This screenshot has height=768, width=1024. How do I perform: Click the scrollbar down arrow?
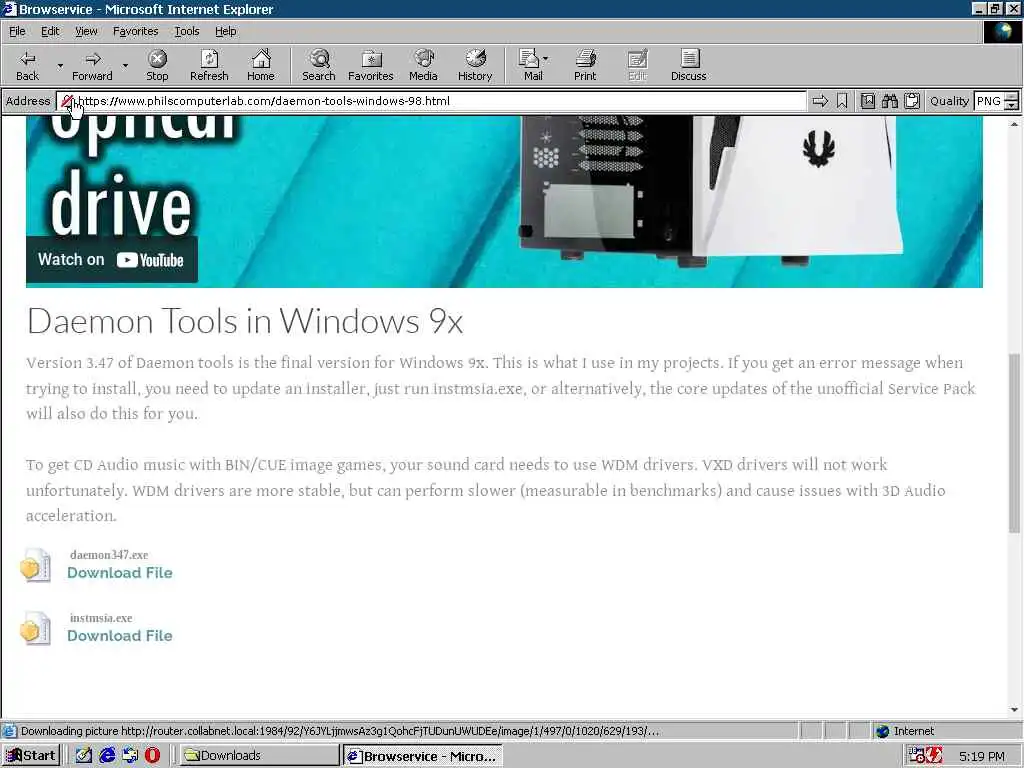pyautogui.click(x=1014, y=710)
